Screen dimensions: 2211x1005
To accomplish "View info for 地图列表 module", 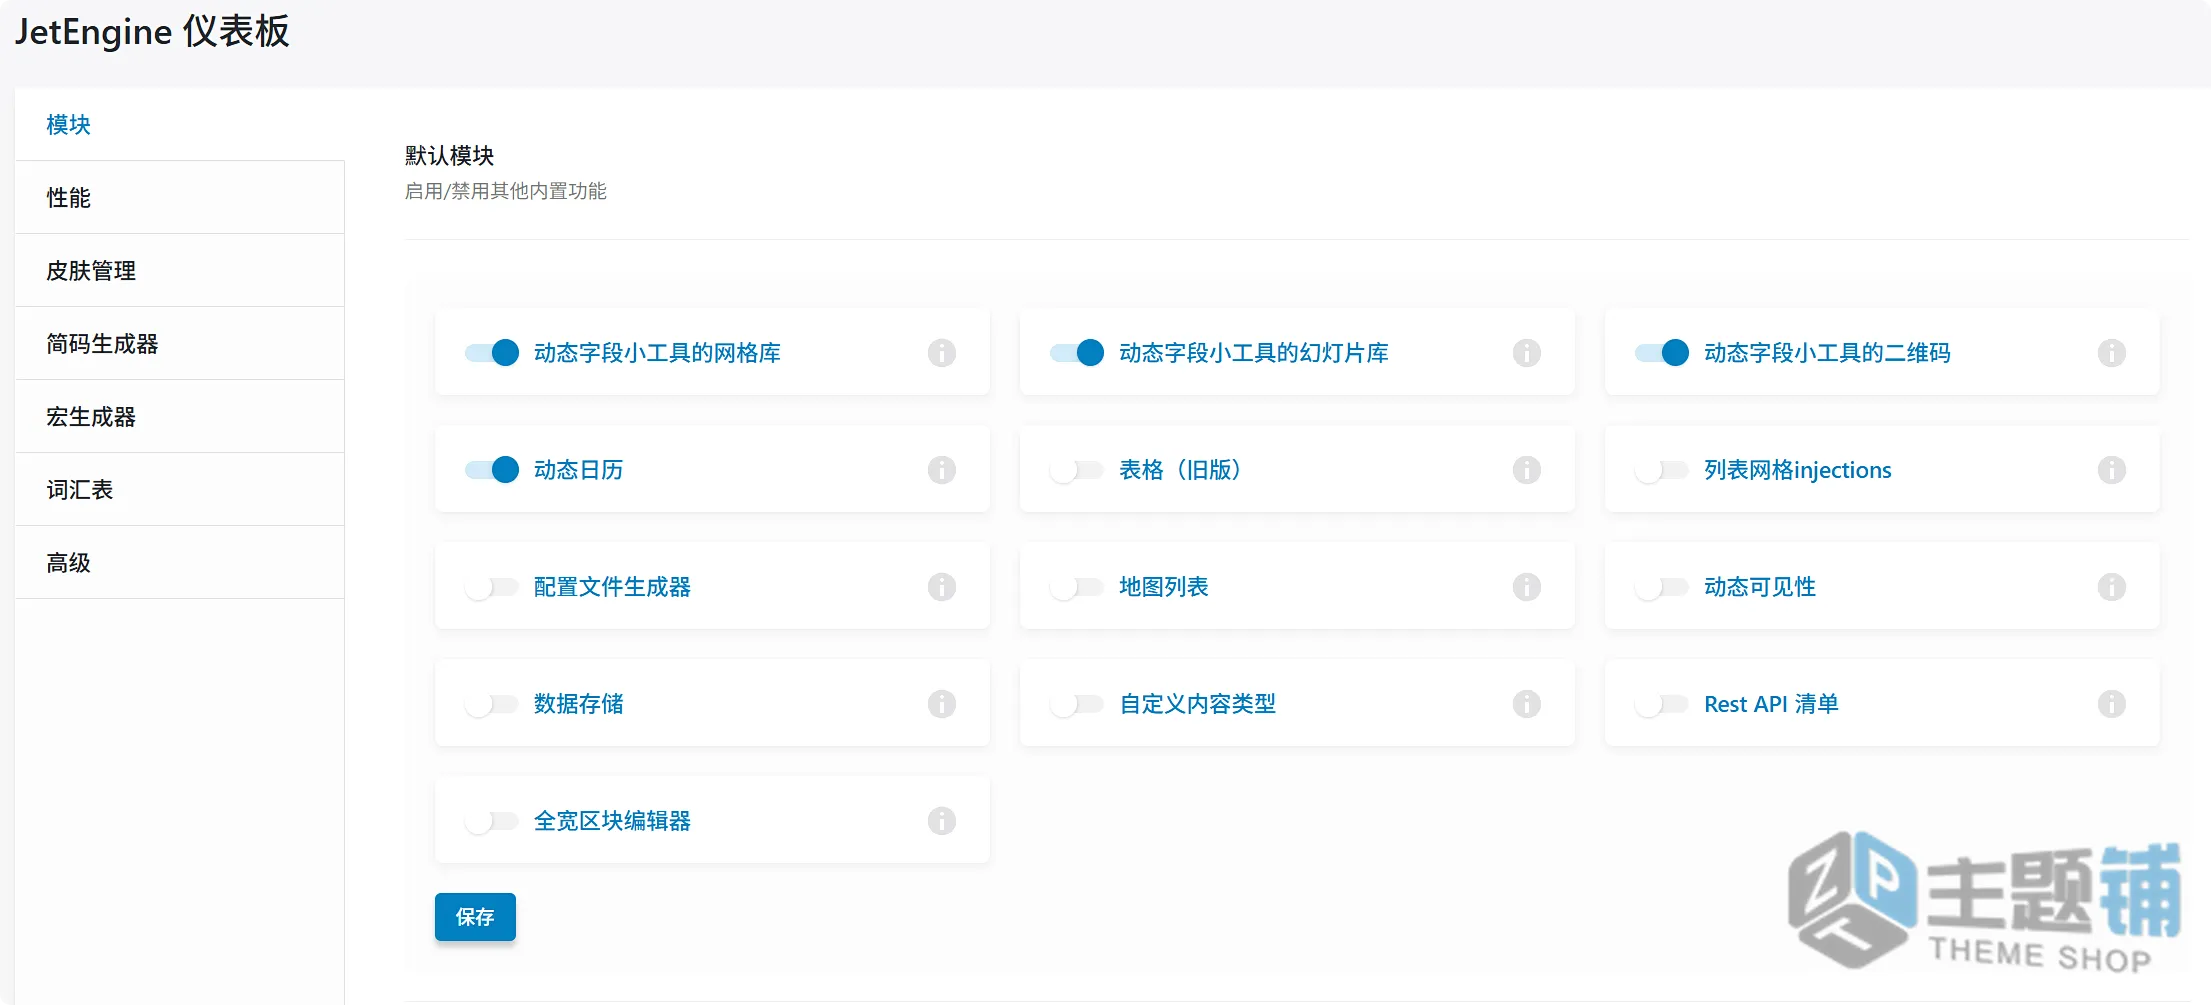I will [x=1526, y=587].
